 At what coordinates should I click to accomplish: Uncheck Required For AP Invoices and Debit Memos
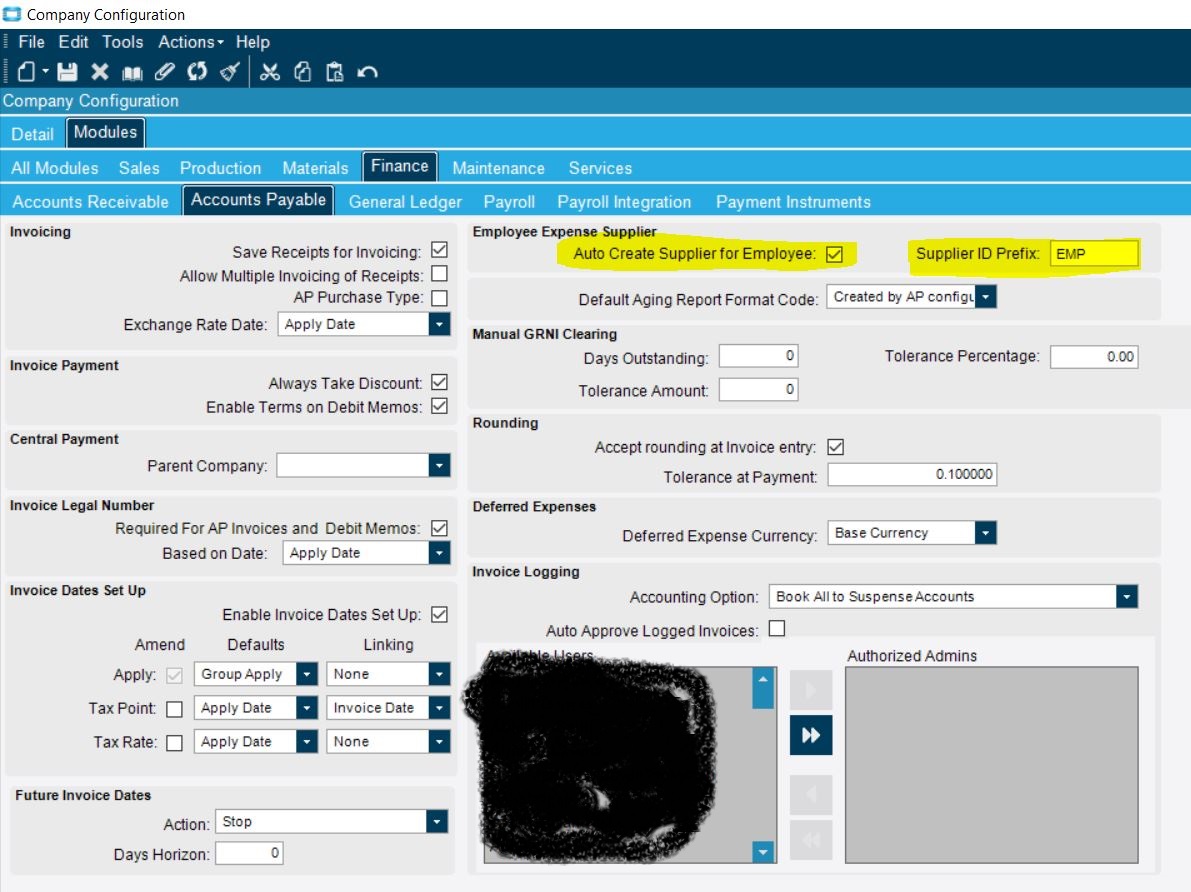(439, 528)
